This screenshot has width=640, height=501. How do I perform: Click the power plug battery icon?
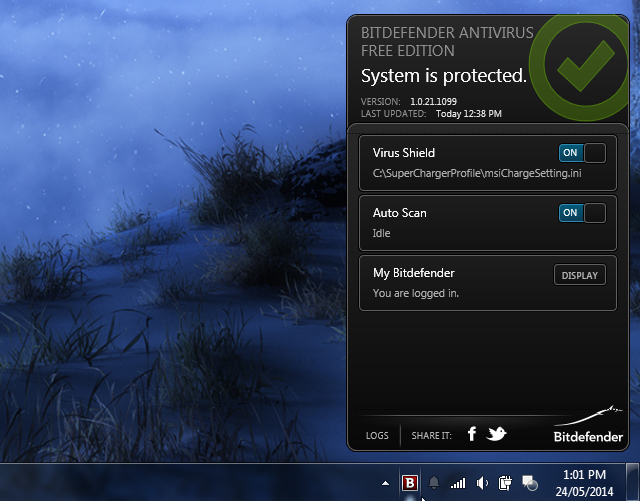click(505, 483)
